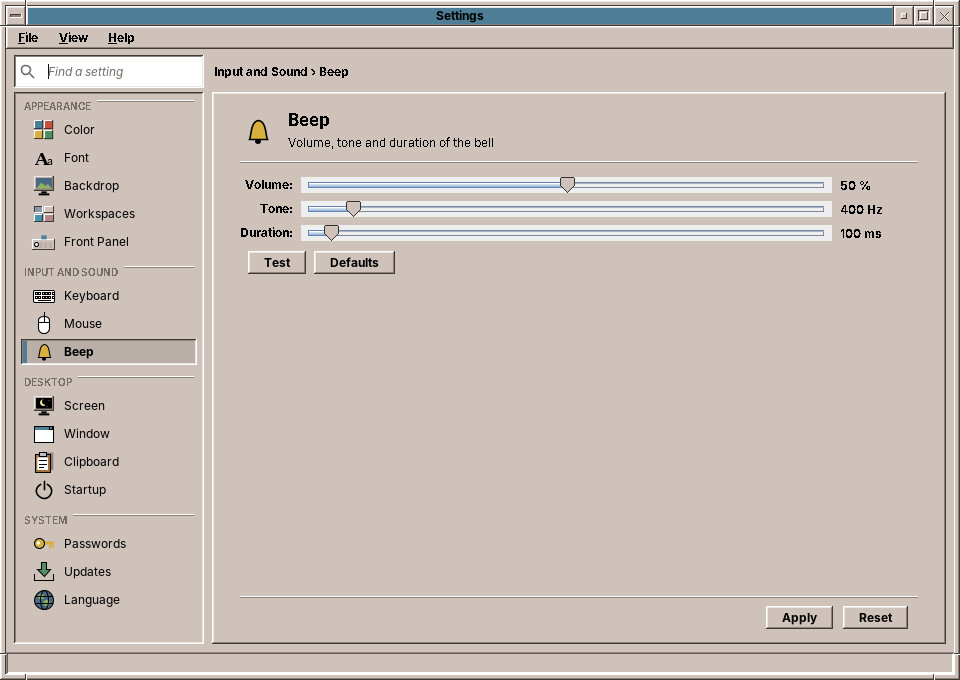Viewport: 960px width, 680px height.
Task: Click the beep description subtitle text
Action: [x=391, y=143]
